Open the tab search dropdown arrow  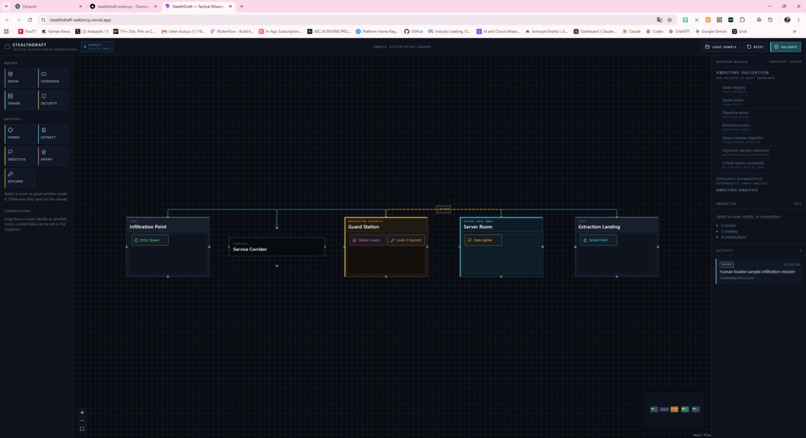(6, 6)
